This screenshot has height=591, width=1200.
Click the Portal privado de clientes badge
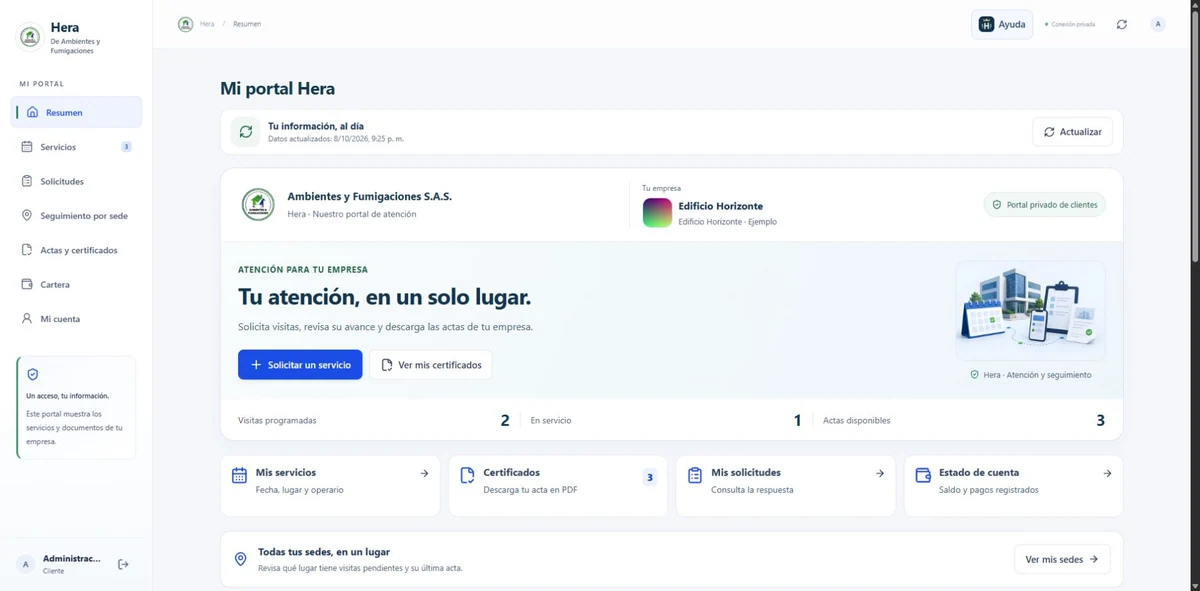pyautogui.click(x=1044, y=205)
